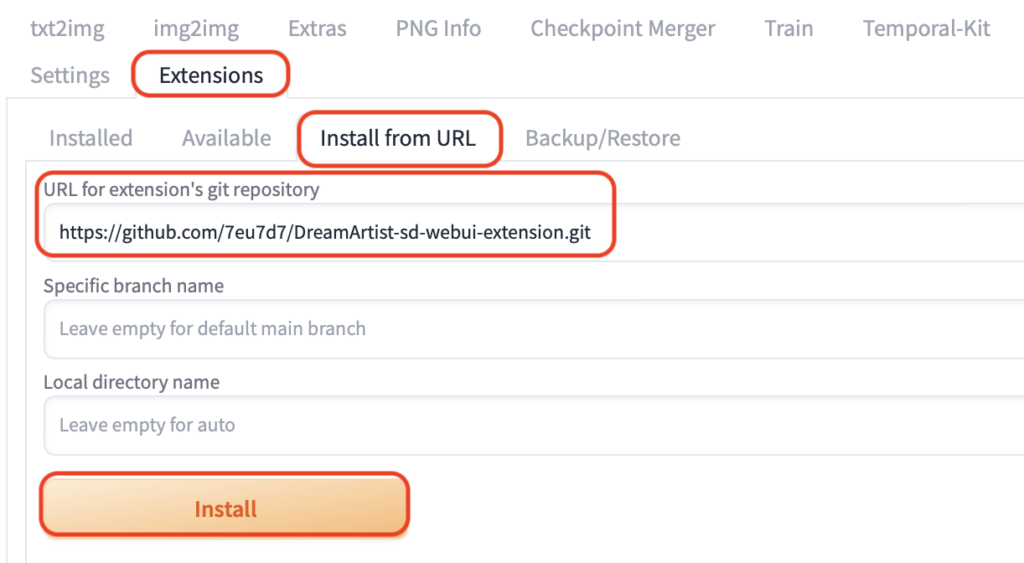The width and height of the screenshot is (1024, 563).
Task: Click the Install button
Action: tap(225, 509)
